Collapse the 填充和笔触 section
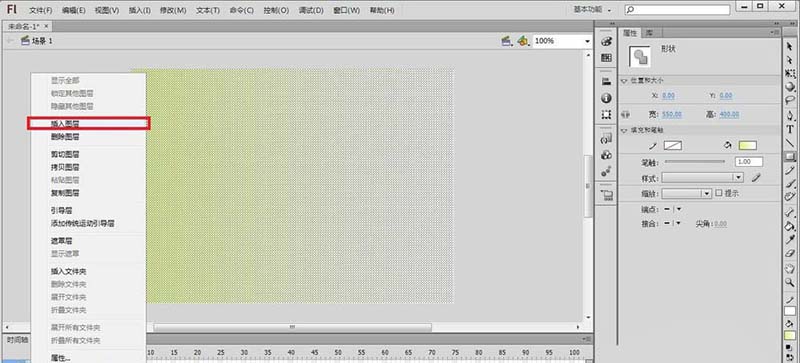Screen dimensions: 800x363 pos(623,130)
